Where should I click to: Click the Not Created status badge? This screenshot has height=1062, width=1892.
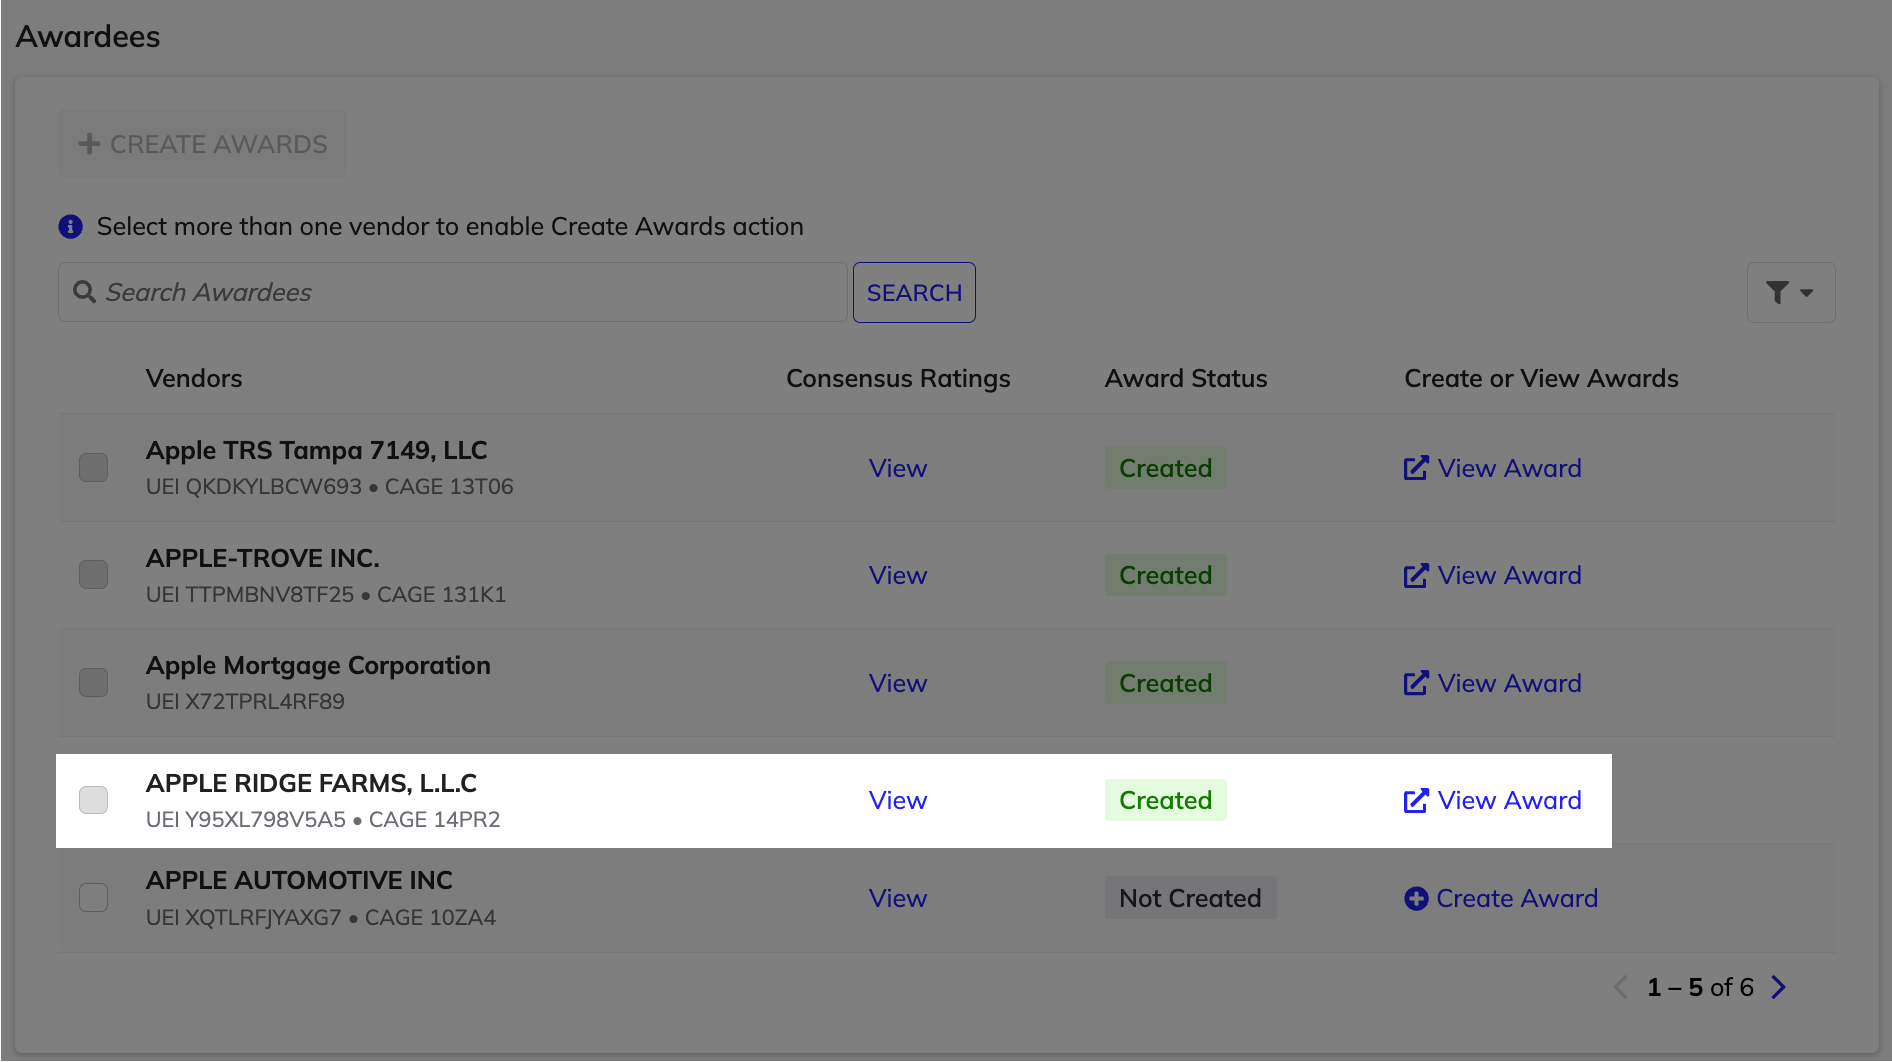[1190, 898]
